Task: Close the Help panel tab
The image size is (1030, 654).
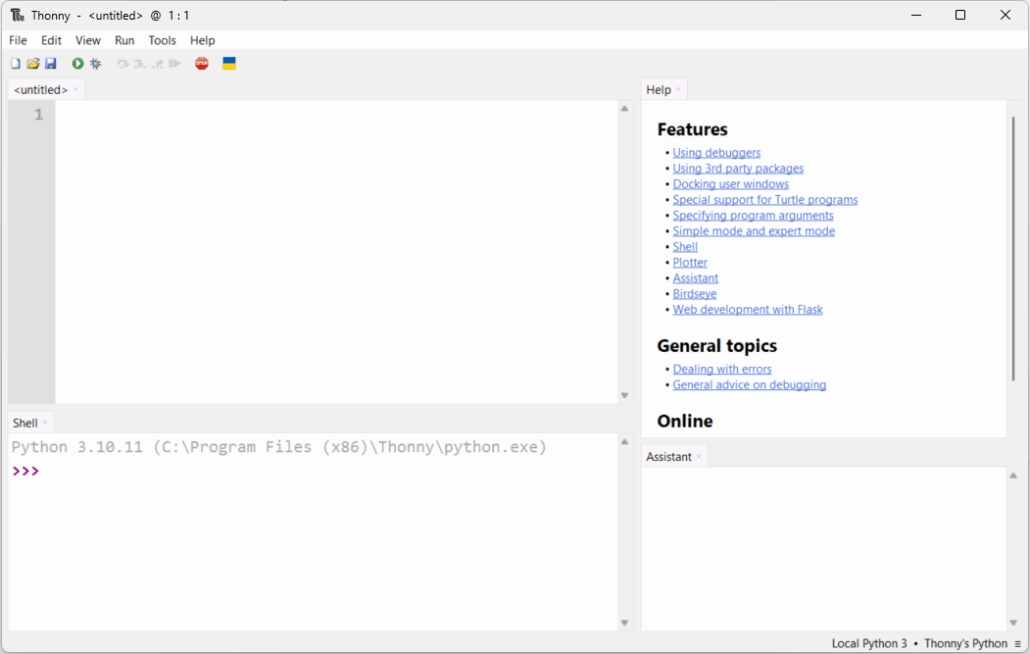Action: [x=679, y=89]
